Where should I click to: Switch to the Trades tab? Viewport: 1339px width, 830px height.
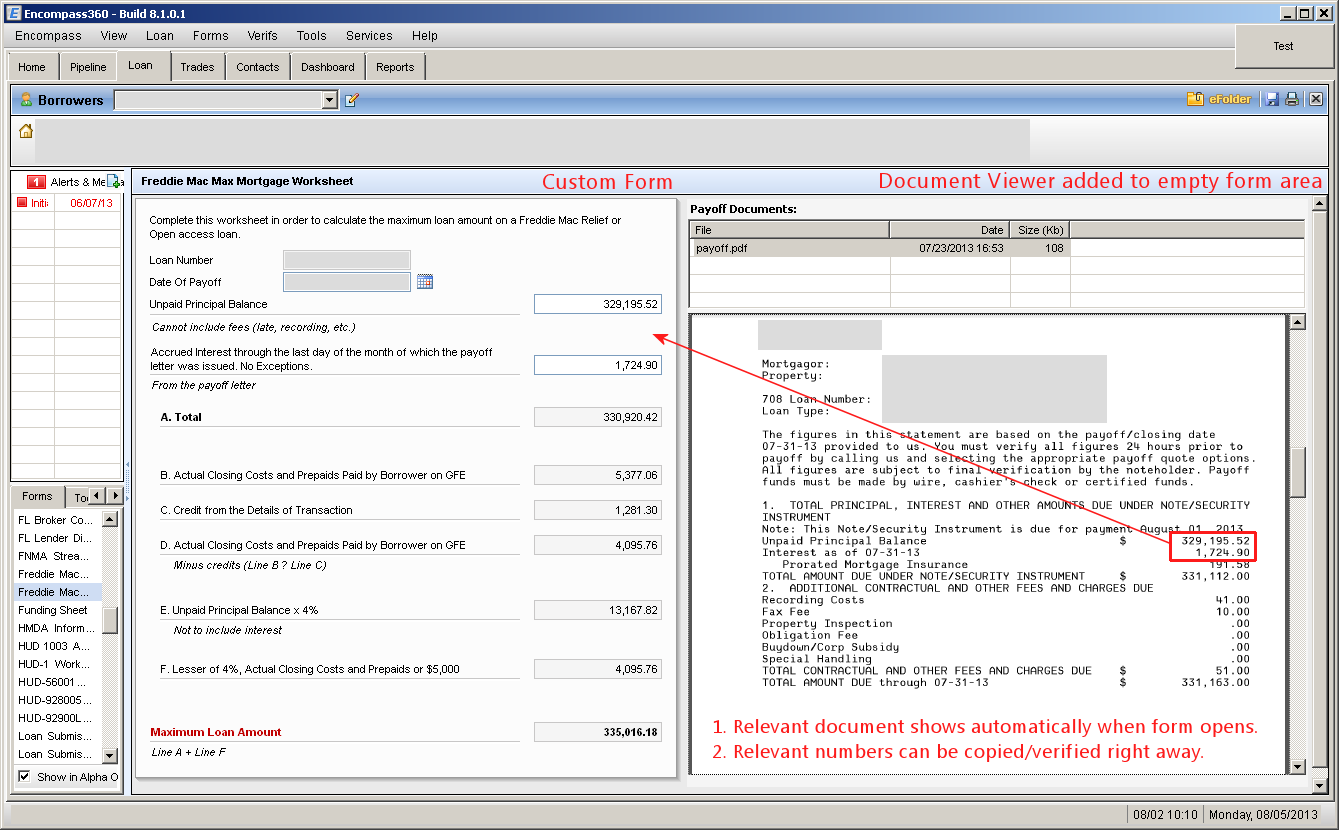197,67
